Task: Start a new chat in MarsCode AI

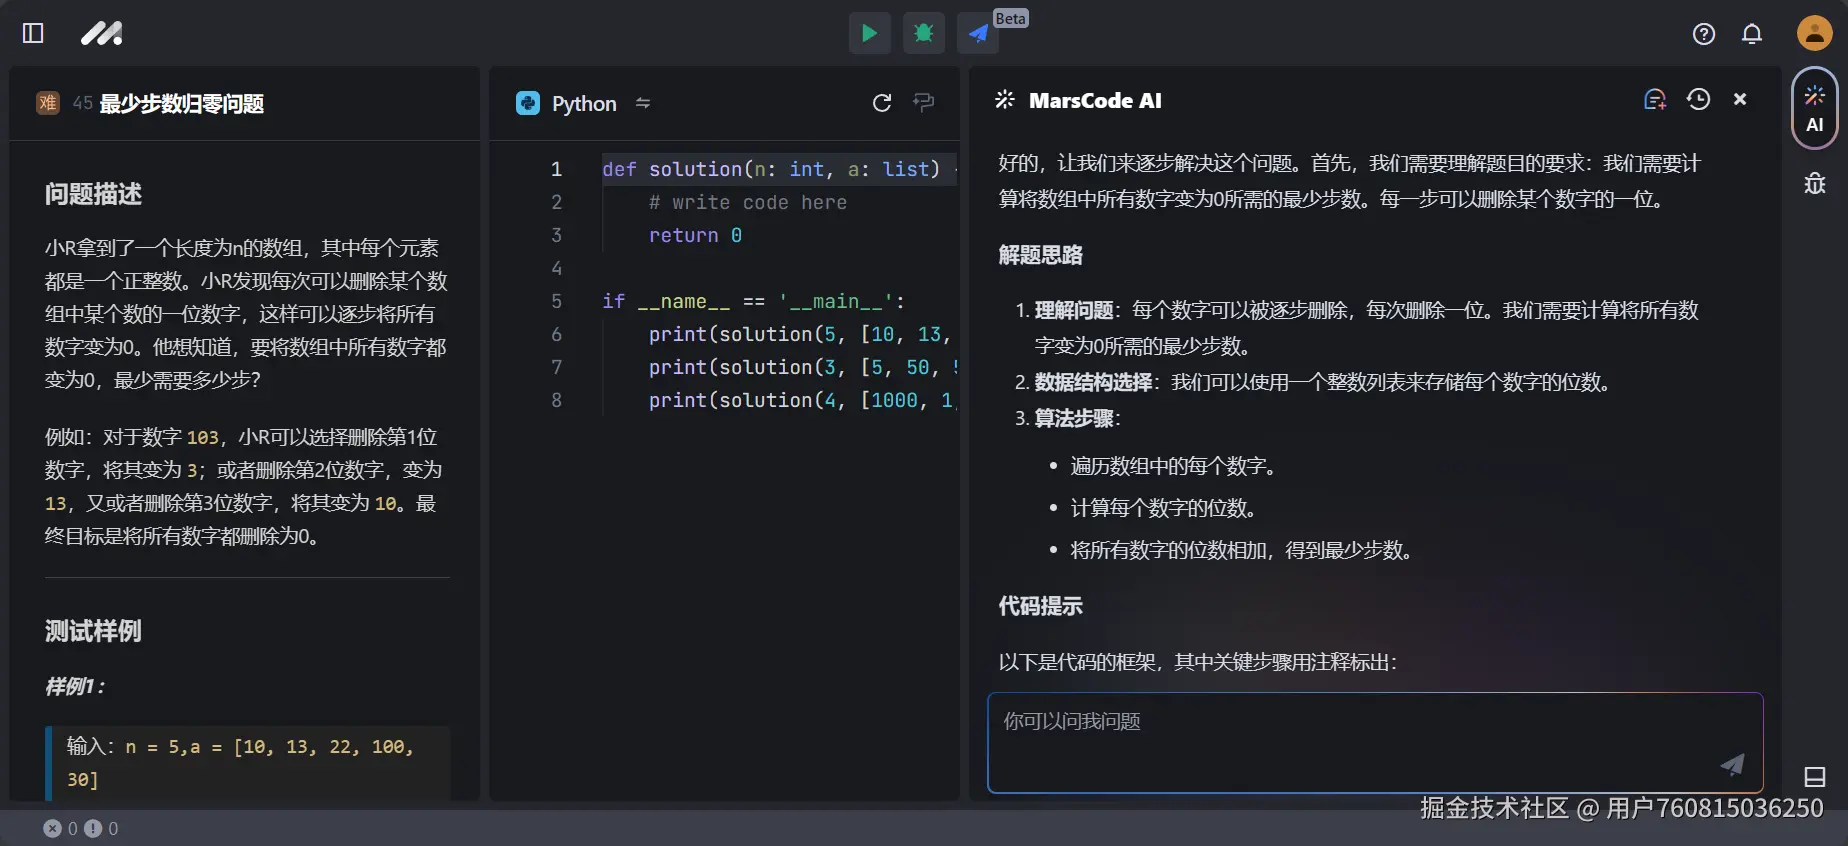Action: (x=1655, y=99)
